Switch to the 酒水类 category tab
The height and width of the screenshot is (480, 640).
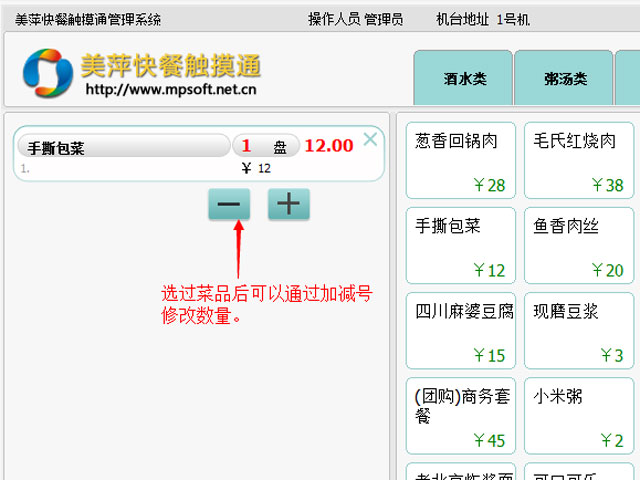tap(464, 78)
